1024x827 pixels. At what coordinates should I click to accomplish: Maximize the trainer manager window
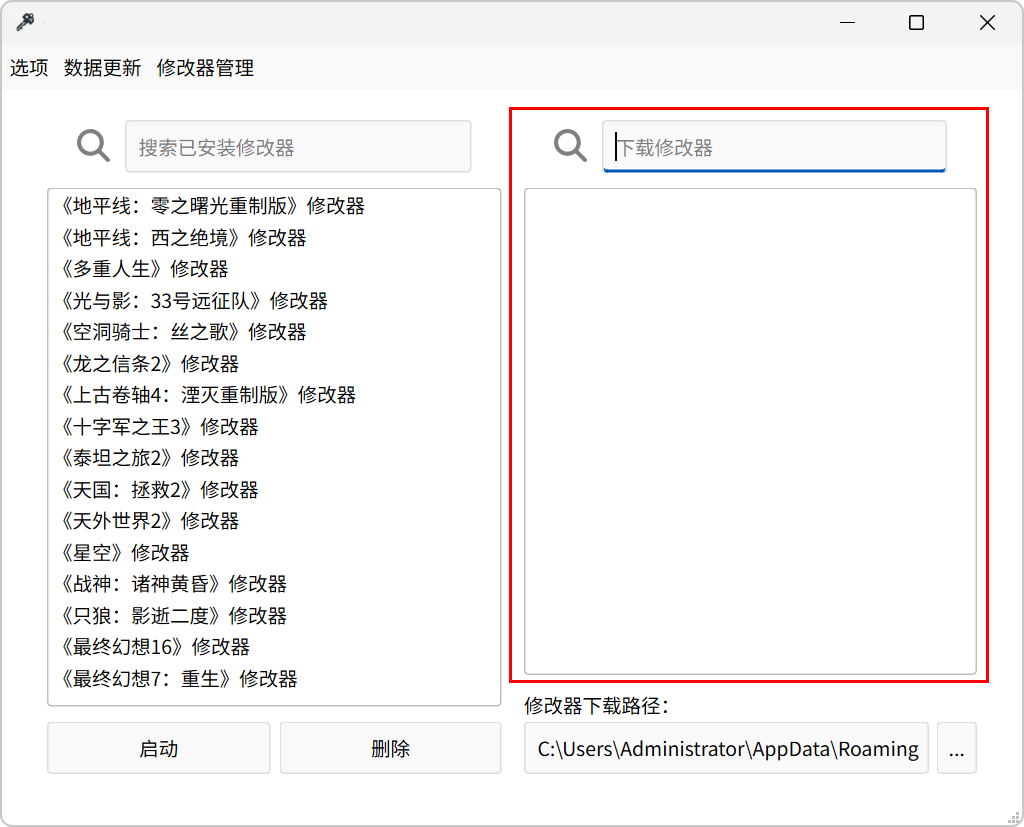[916, 23]
